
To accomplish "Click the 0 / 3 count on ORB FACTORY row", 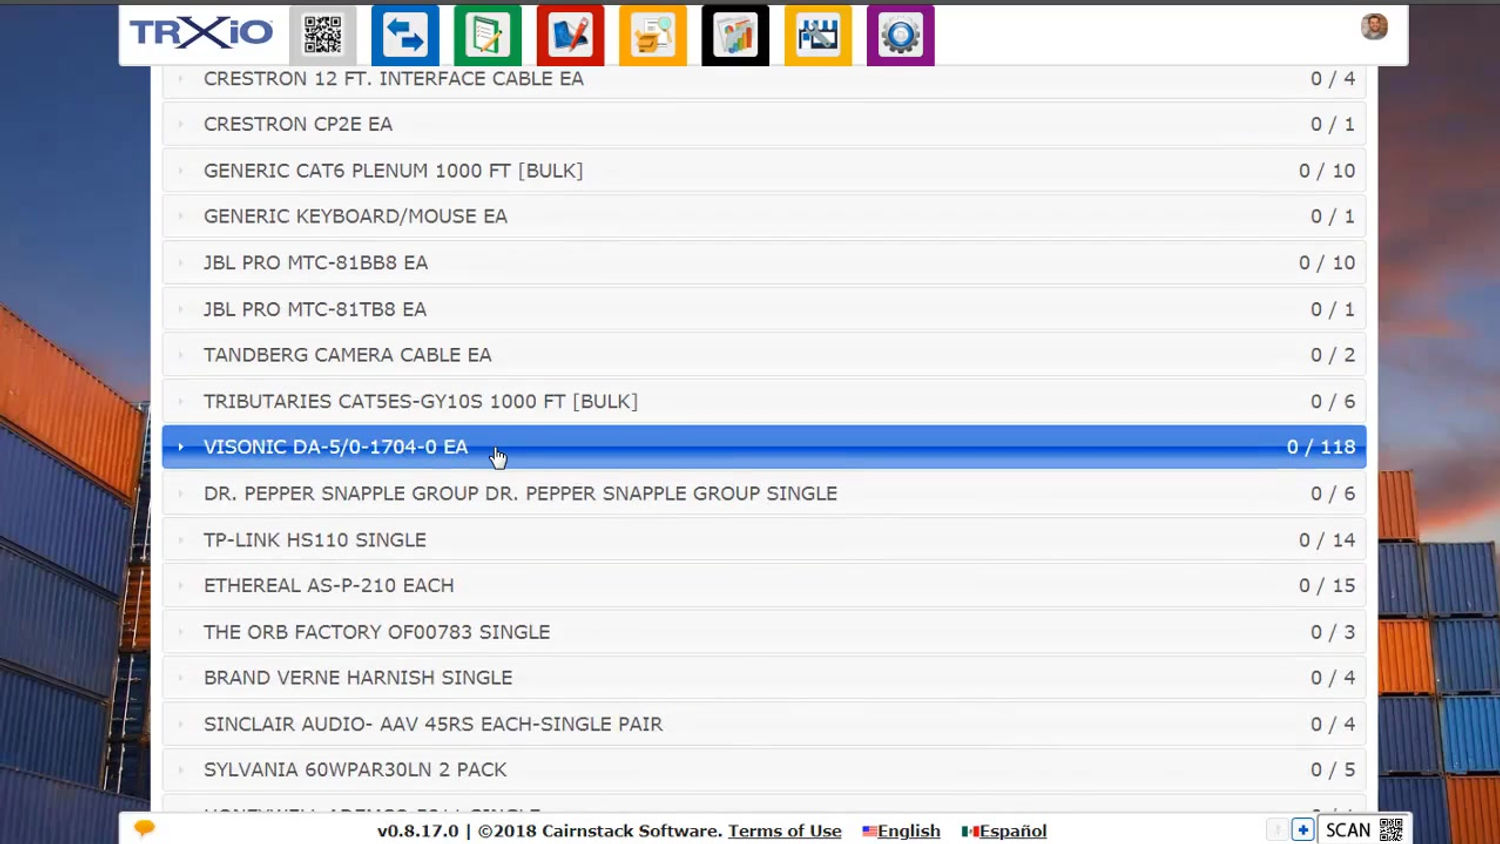I will (x=1333, y=632).
